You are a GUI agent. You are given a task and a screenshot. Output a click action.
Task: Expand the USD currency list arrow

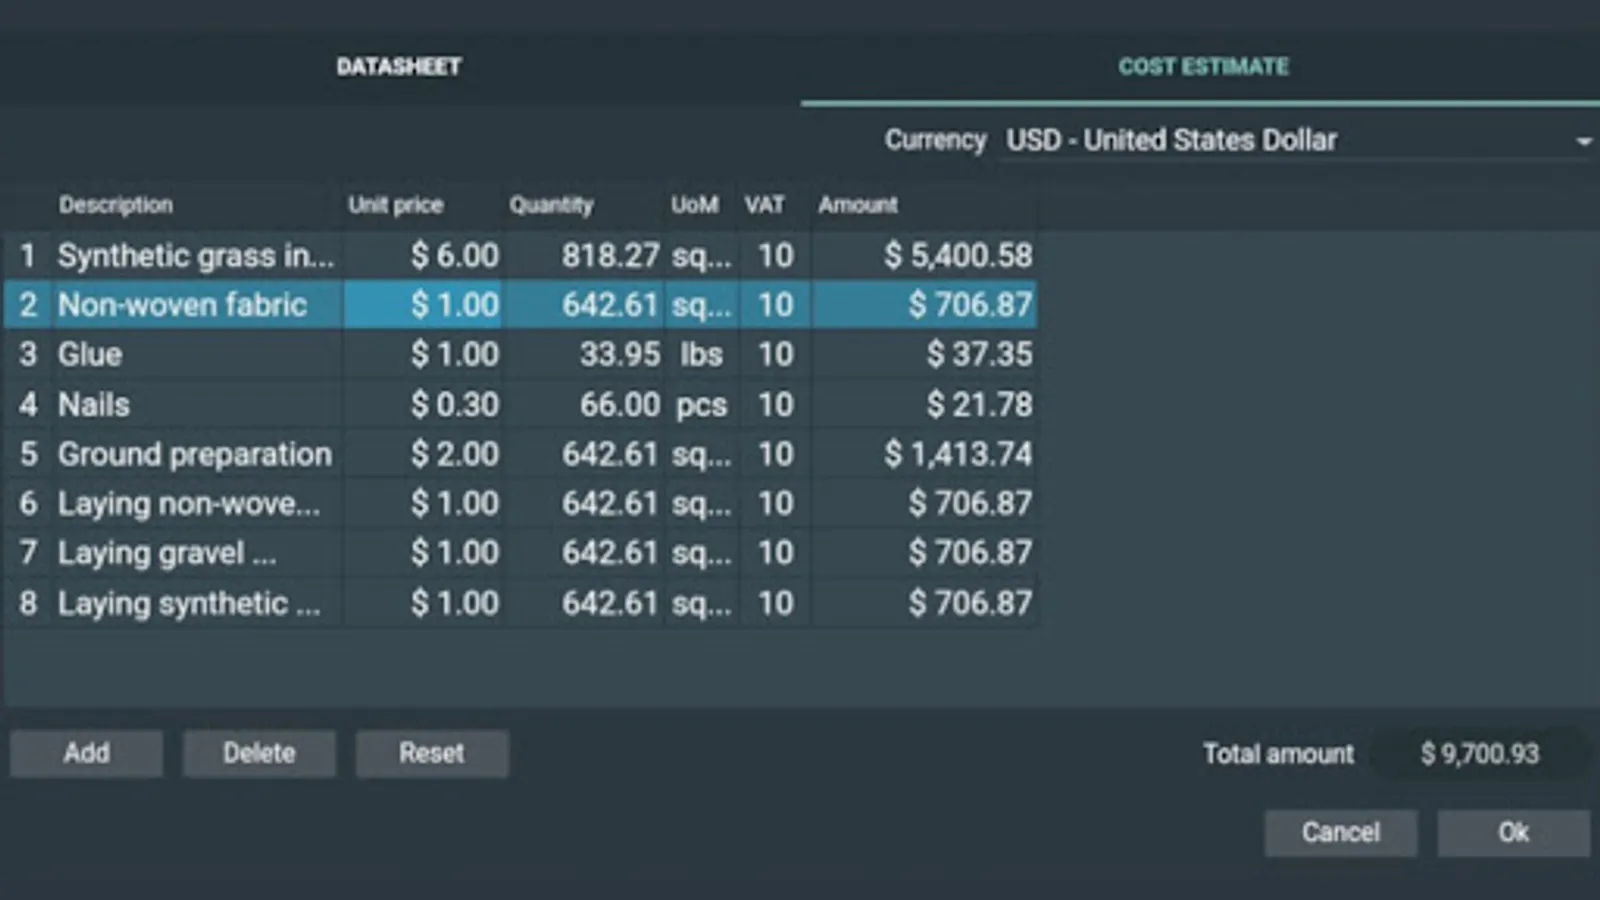[x=1584, y=142]
